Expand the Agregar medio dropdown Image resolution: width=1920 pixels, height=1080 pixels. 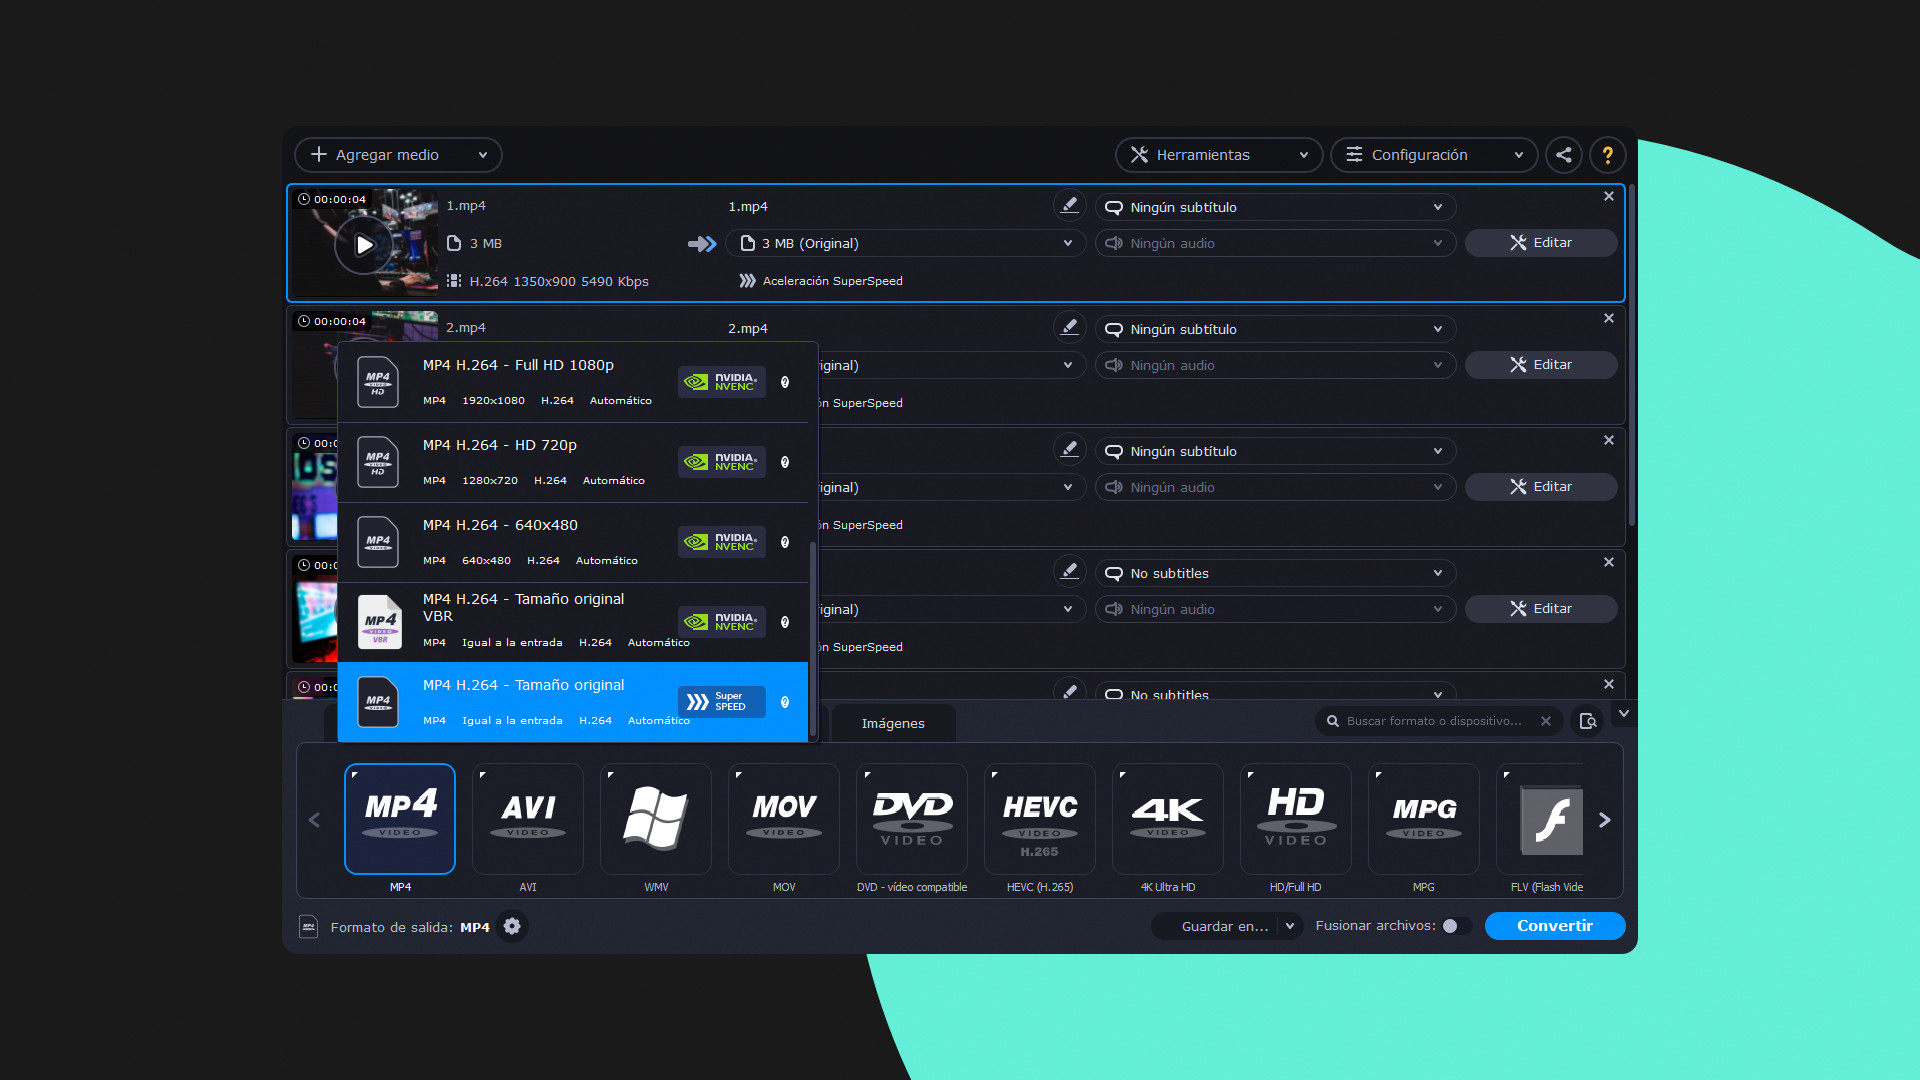[x=483, y=155]
